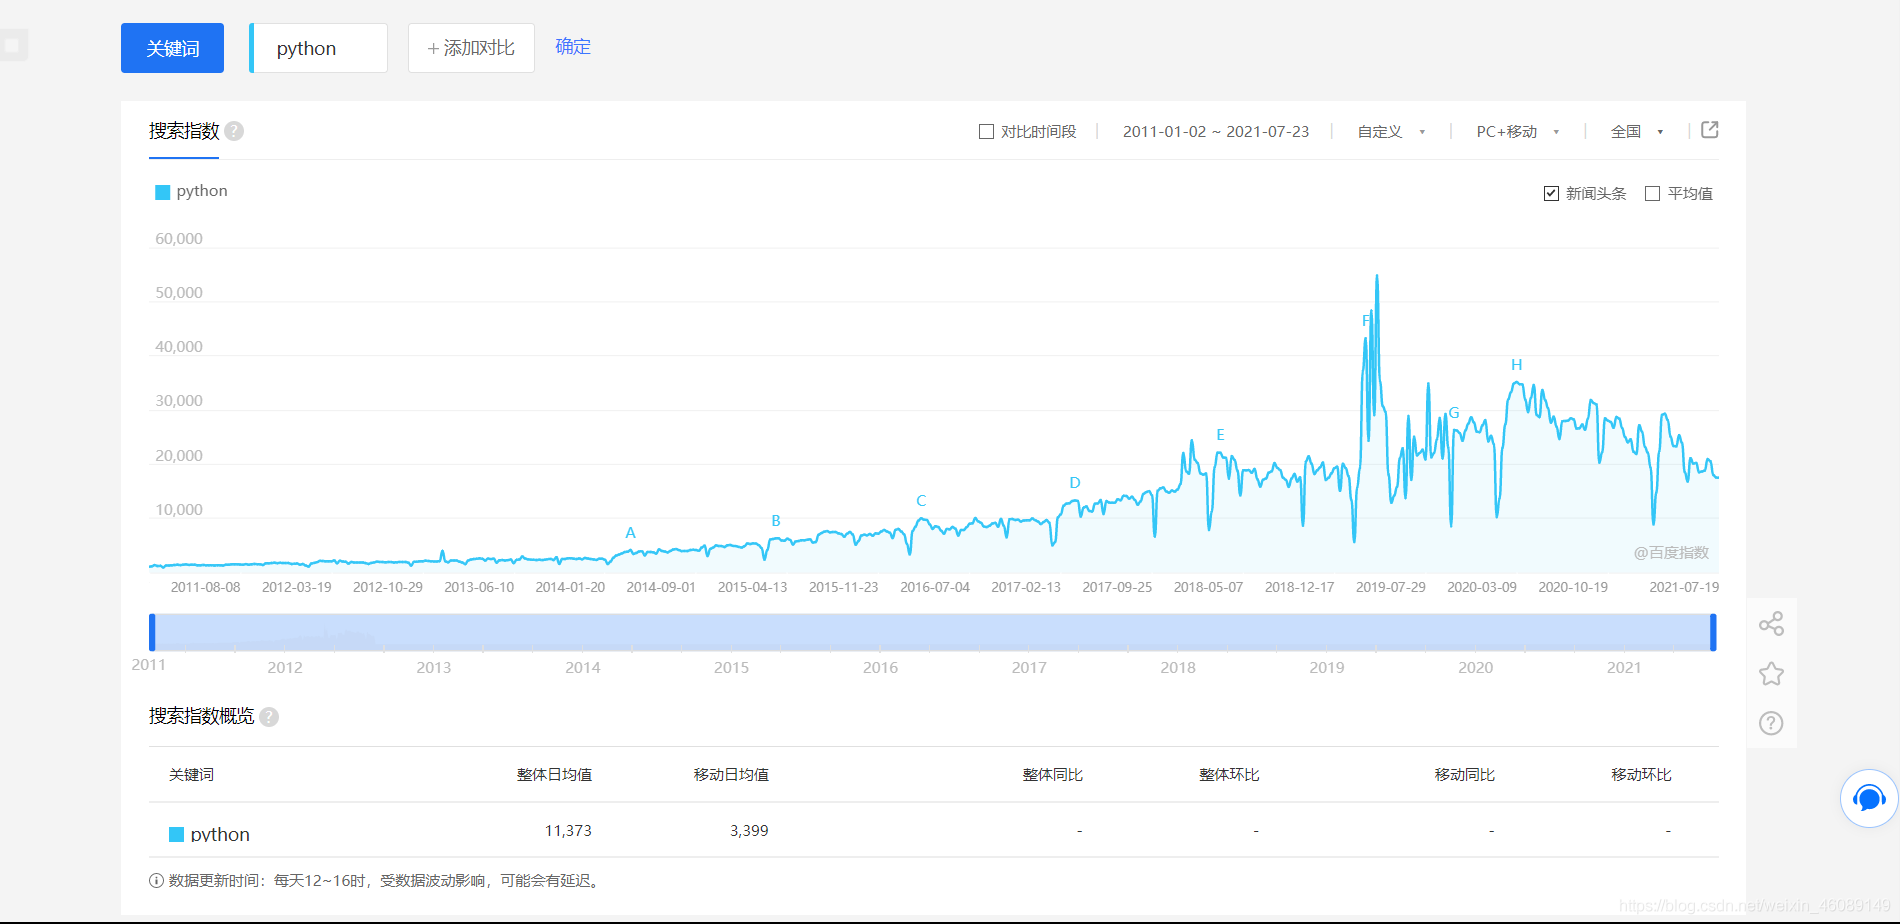Click the 2016 label on timeline

click(880, 668)
